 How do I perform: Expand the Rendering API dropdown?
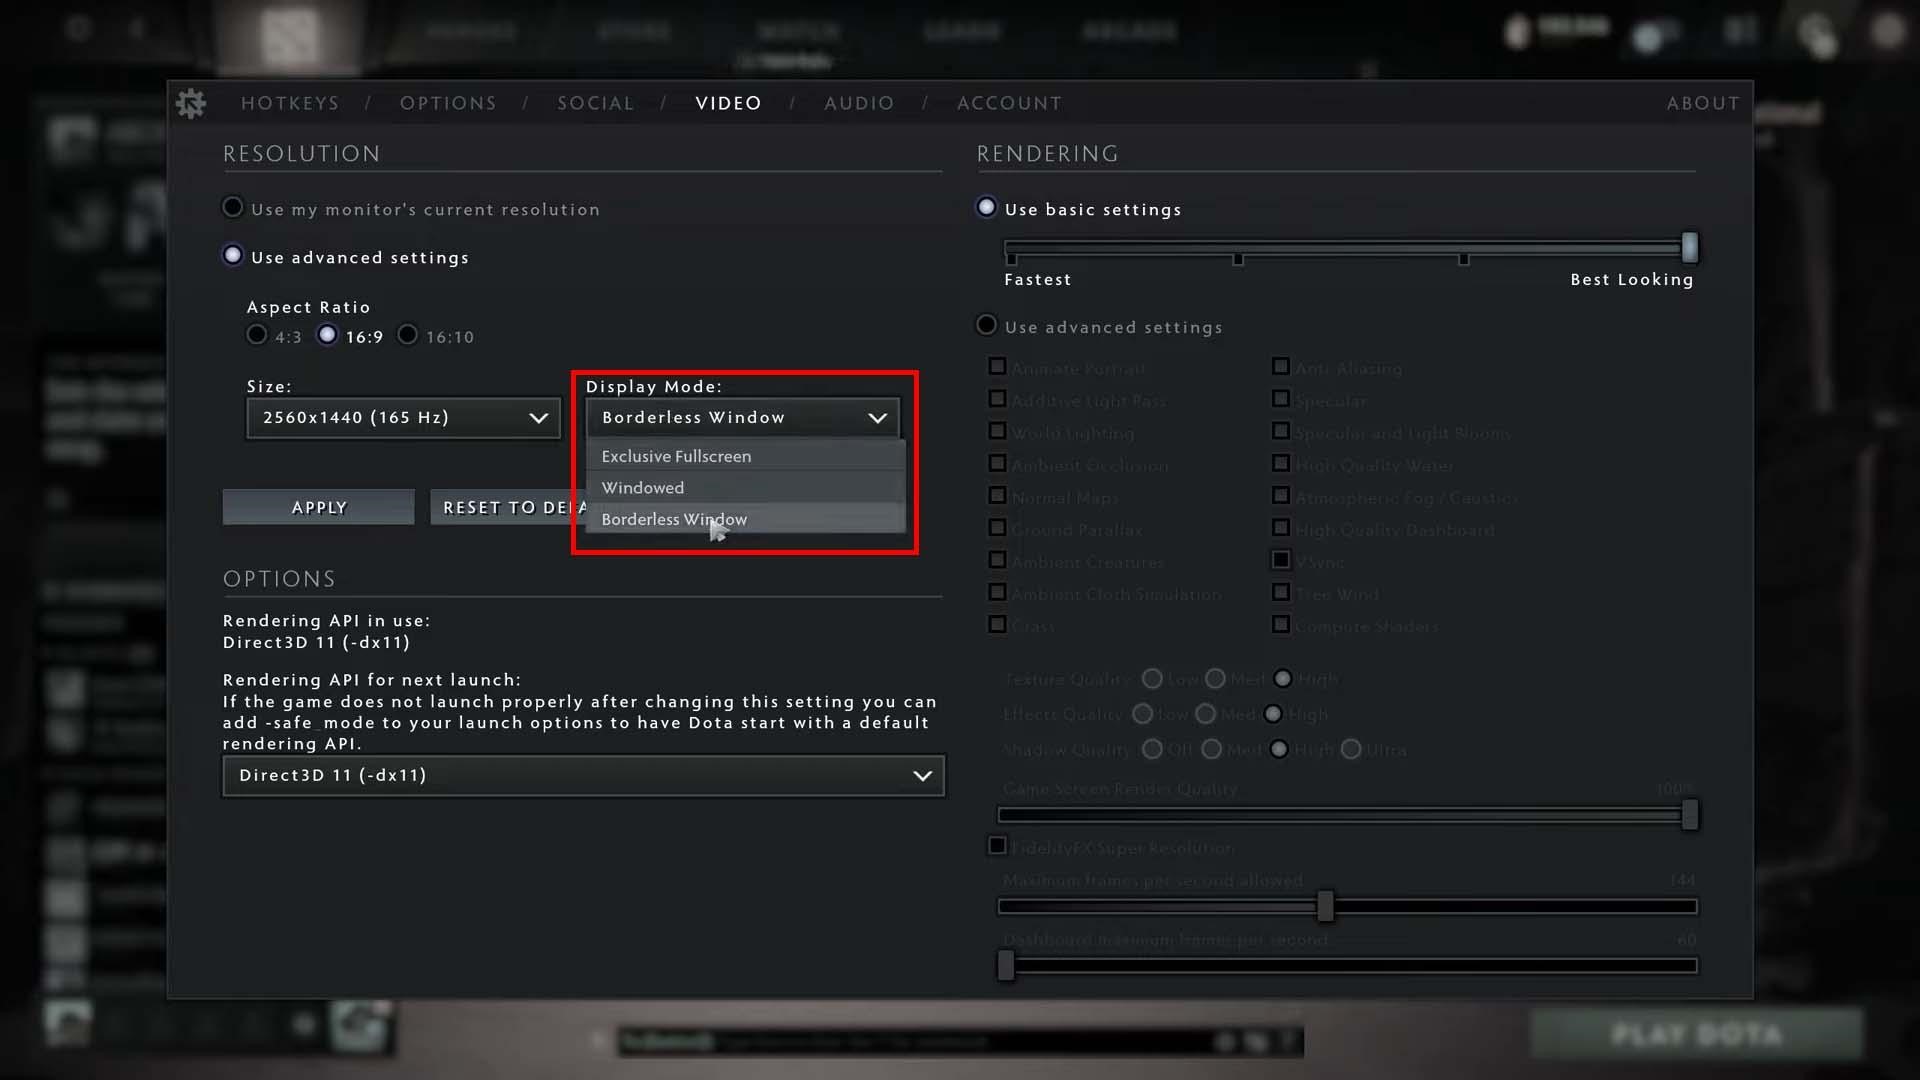pyautogui.click(x=923, y=775)
